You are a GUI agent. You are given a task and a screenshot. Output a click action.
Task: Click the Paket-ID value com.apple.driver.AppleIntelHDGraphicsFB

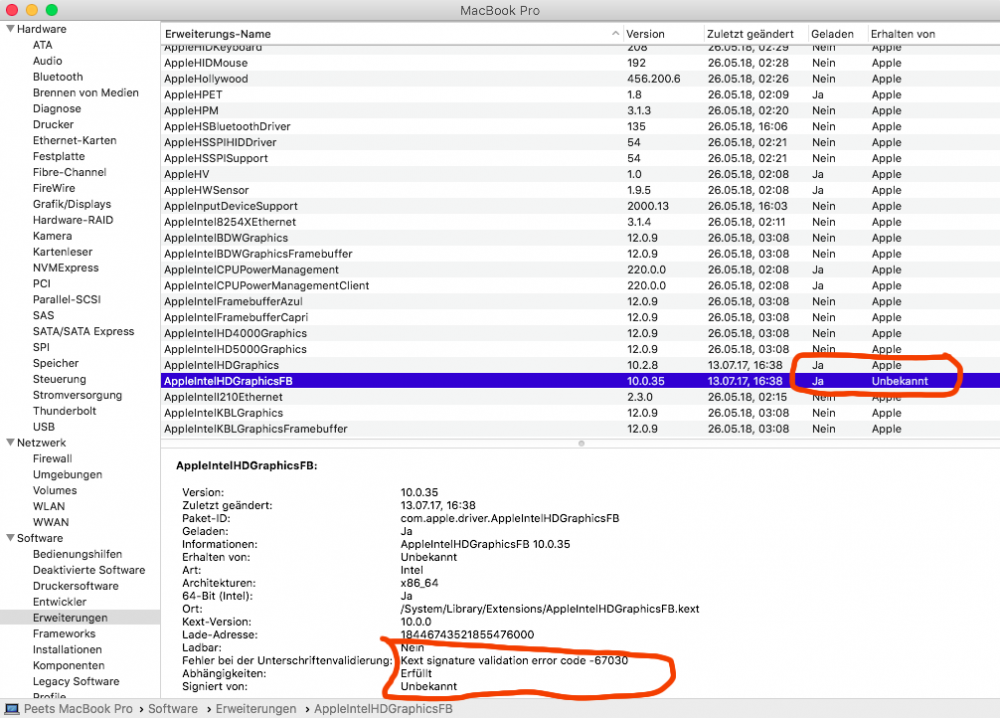(510, 518)
